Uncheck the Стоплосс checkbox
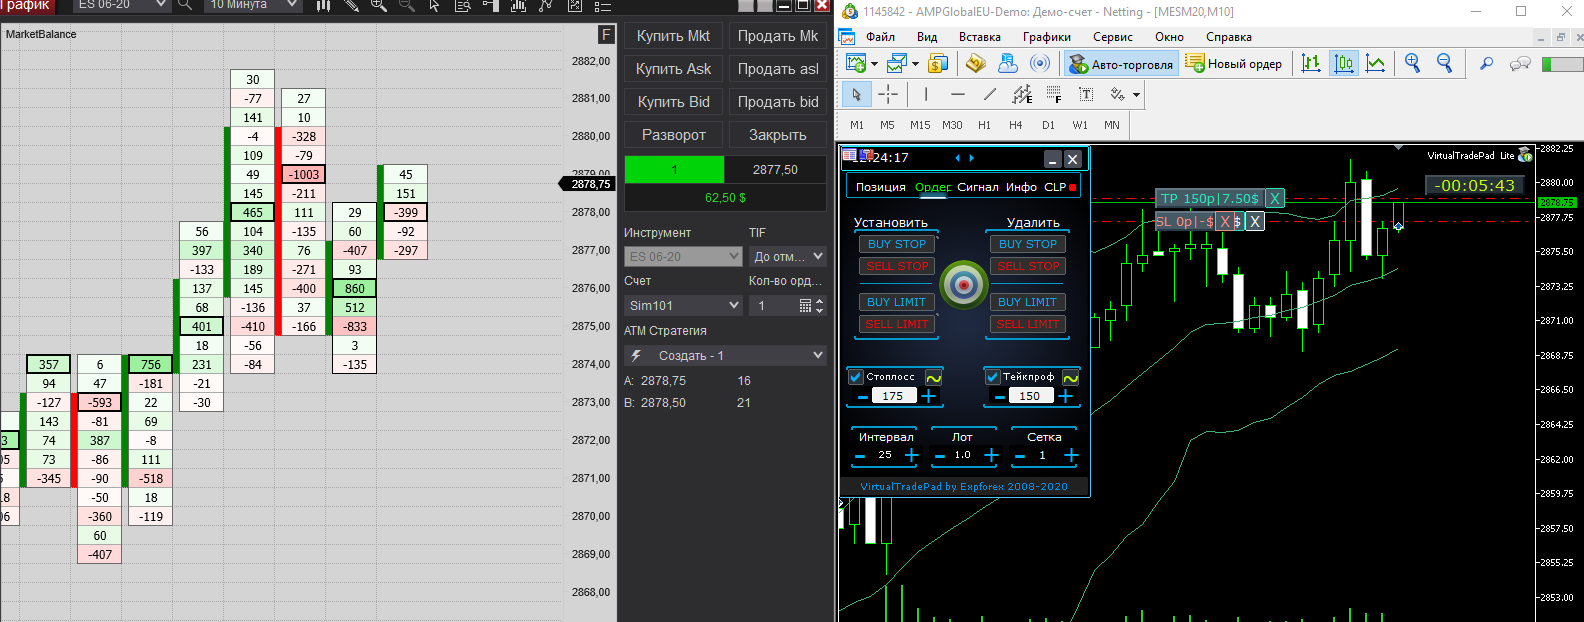 coord(856,377)
